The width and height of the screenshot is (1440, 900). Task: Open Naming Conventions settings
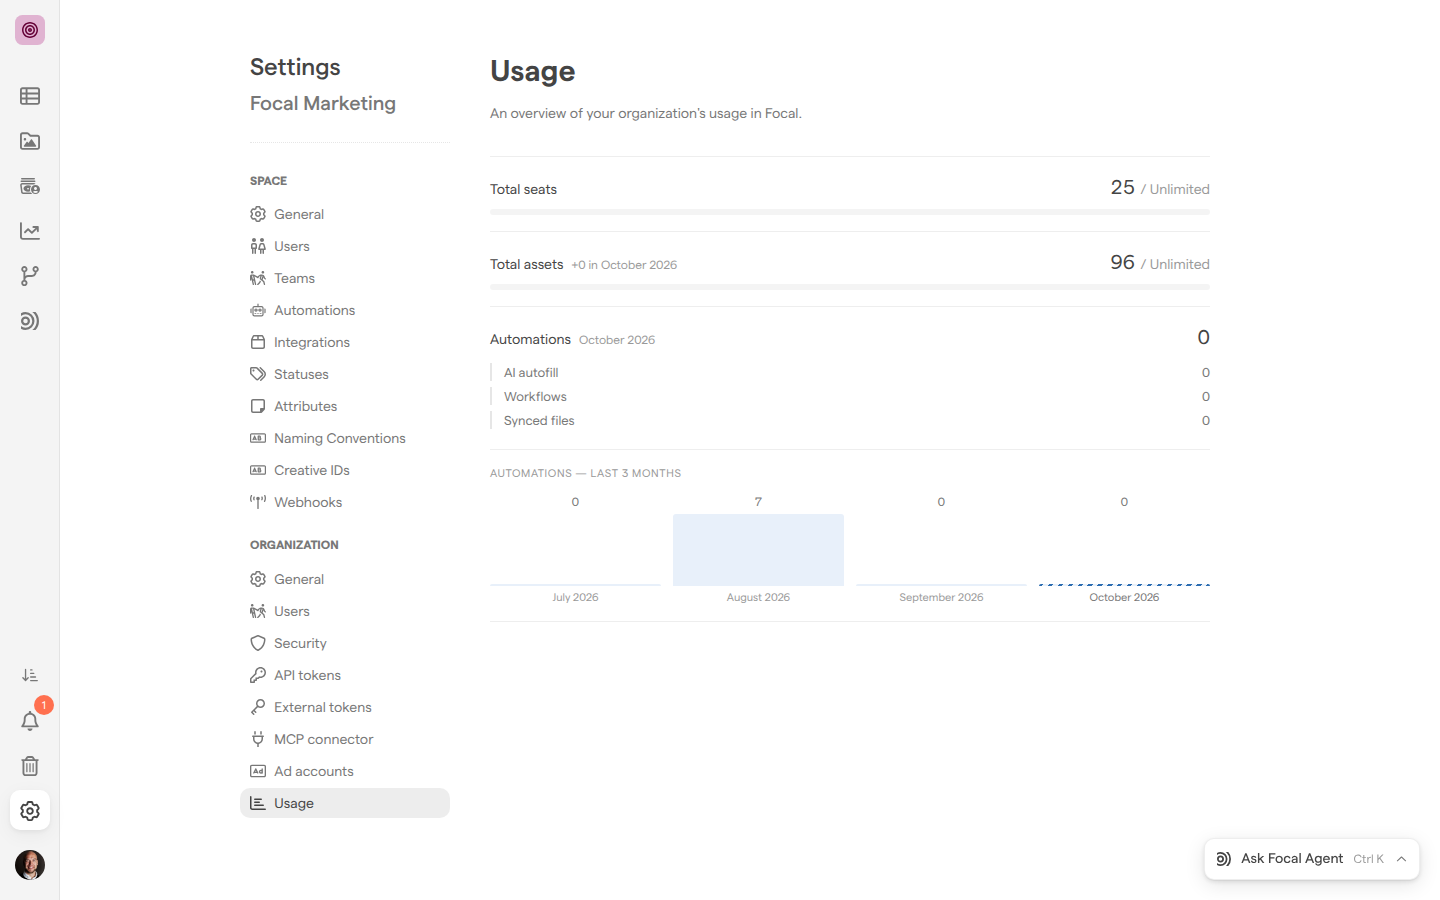click(345, 438)
